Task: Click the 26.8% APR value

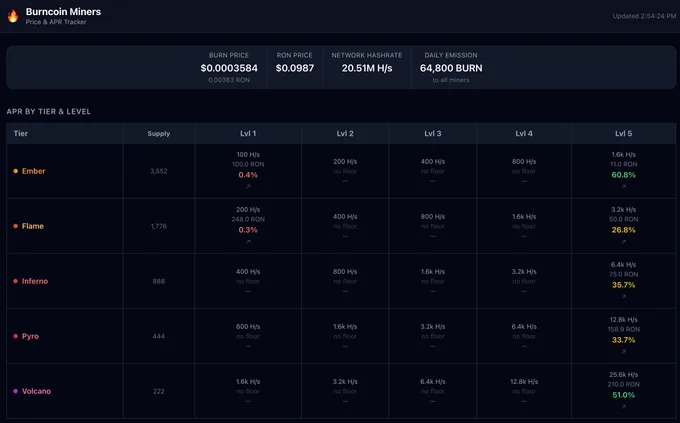Action: [624, 230]
